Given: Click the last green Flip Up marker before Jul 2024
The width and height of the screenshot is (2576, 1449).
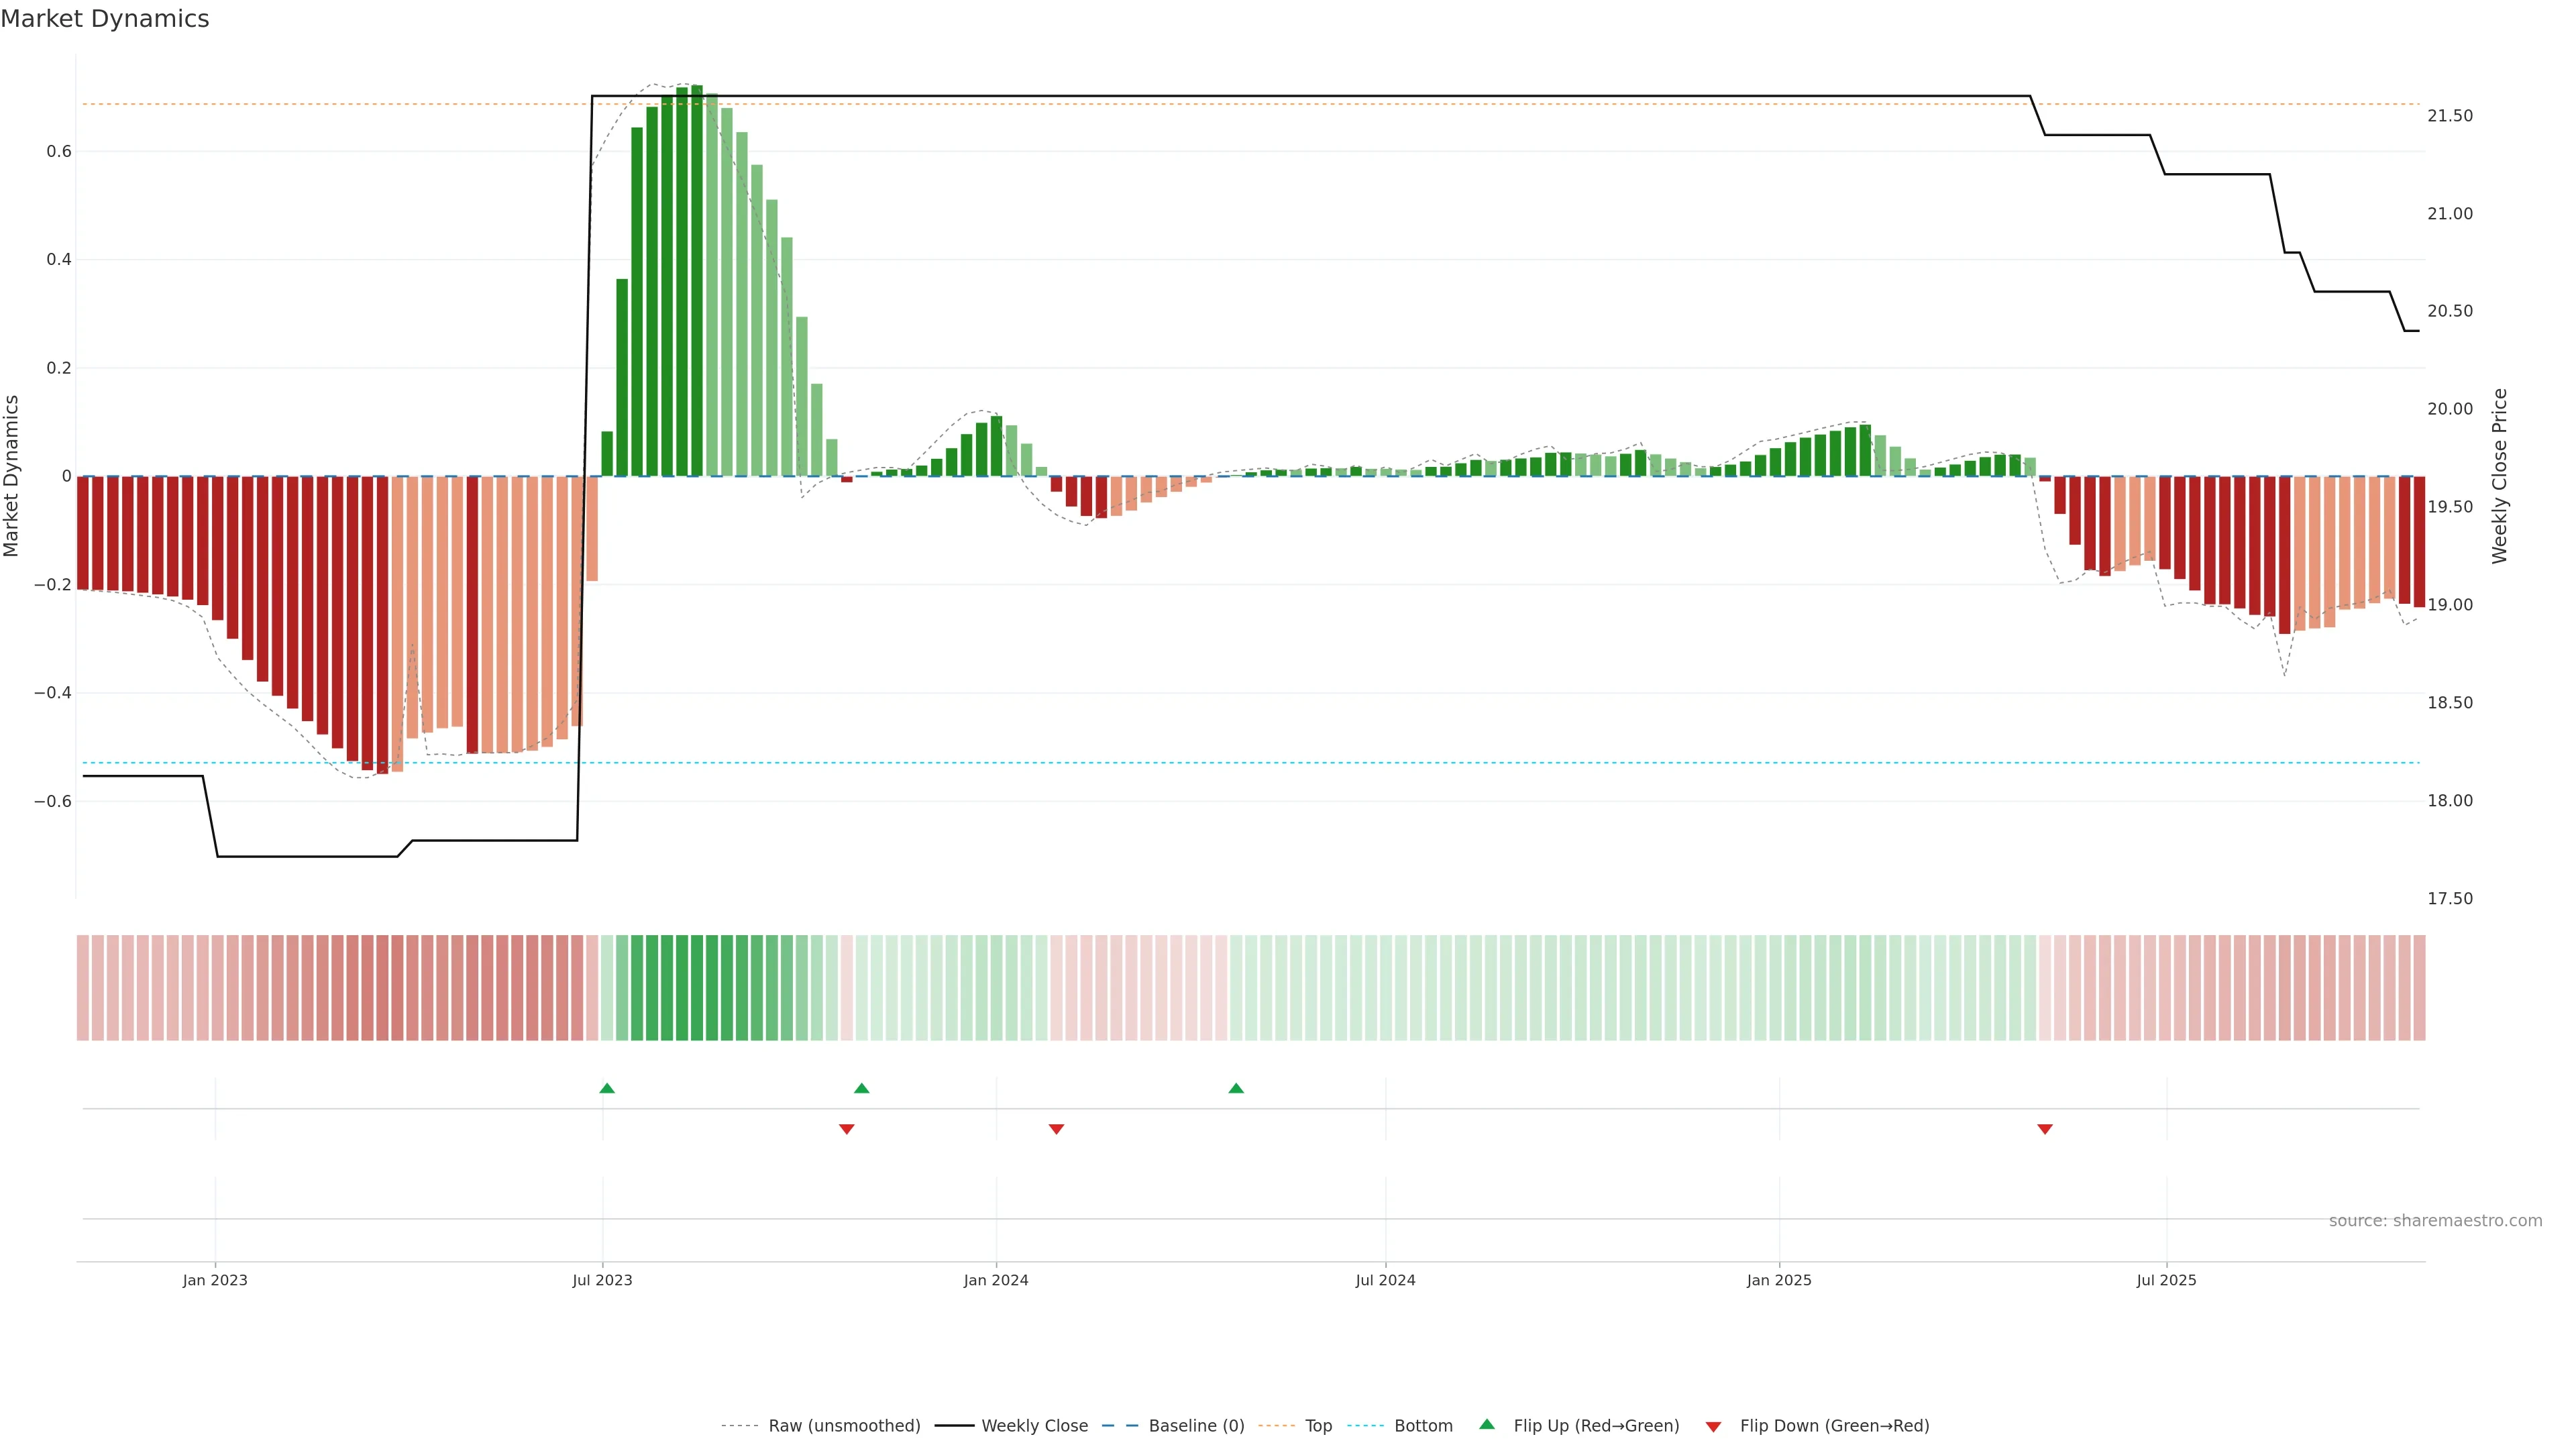Looking at the screenshot, I should point(1236,1088).
